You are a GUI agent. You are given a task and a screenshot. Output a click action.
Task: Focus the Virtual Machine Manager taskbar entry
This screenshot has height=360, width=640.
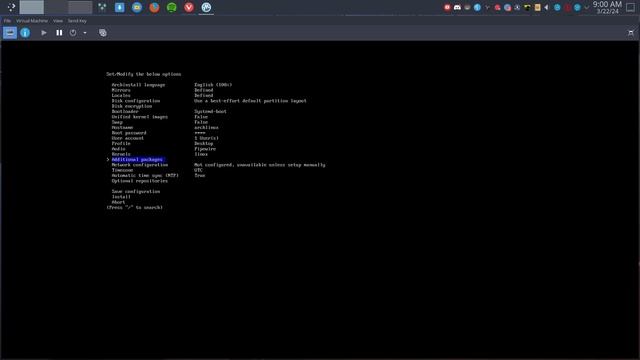[206, 7]
